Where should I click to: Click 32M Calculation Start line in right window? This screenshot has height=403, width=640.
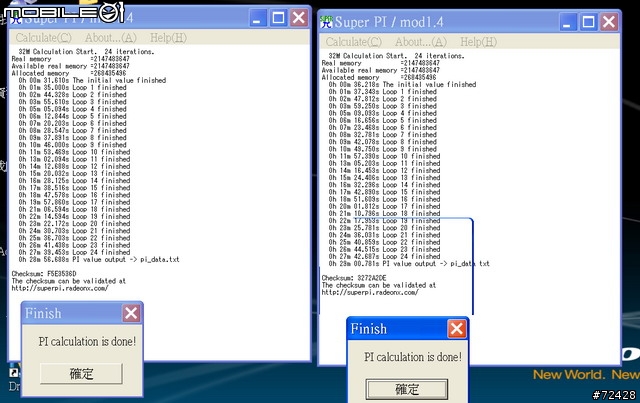click(x=397, y=56)
